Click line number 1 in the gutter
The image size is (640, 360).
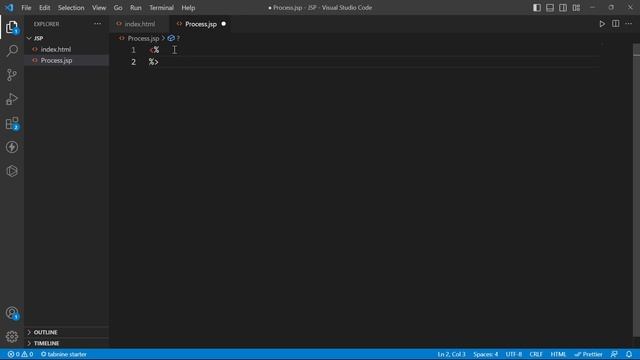pos(133,50)
